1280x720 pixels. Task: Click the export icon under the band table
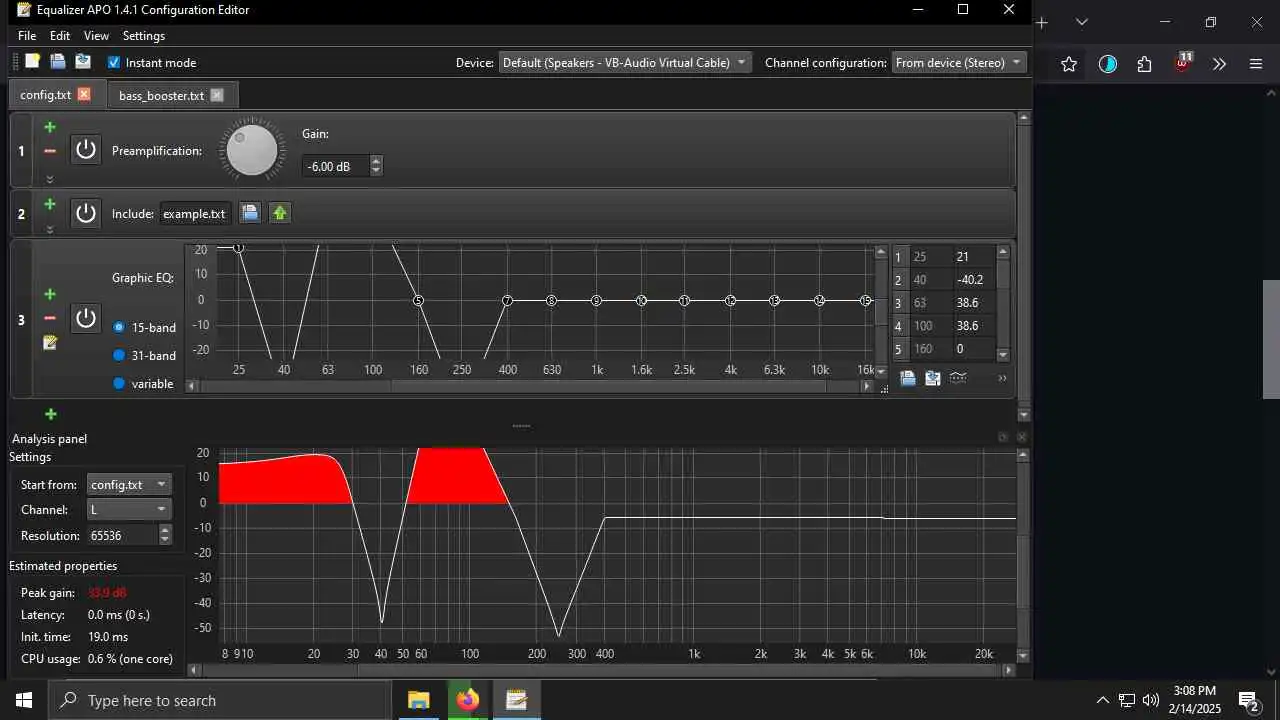[933, 378]
